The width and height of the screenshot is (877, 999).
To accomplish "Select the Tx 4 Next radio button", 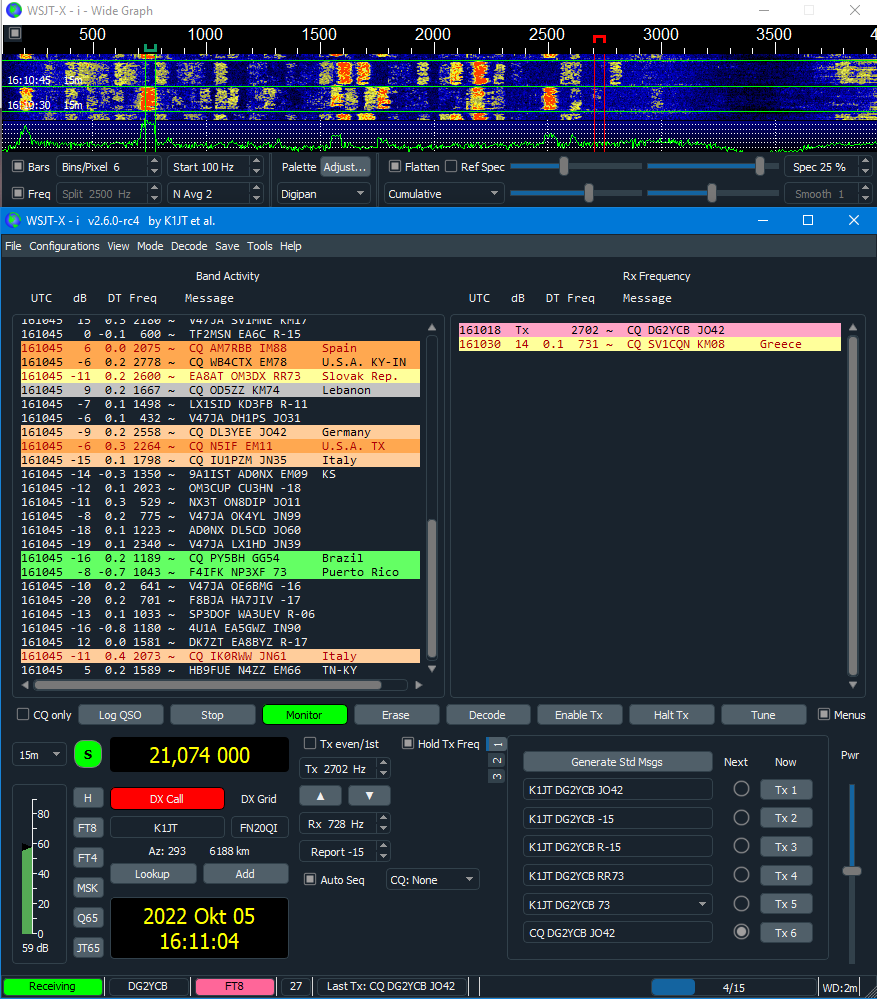I will (x=742, y=875).
